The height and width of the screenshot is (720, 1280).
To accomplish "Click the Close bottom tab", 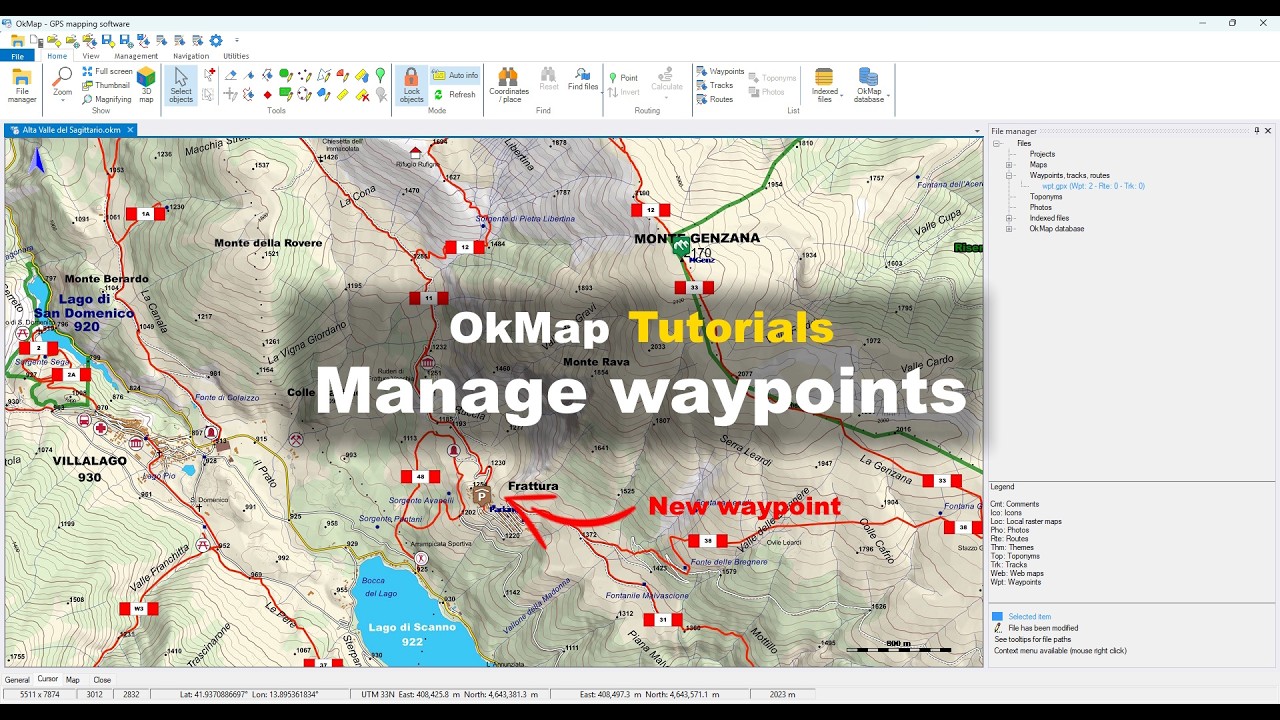I will [x=102, y=679].
